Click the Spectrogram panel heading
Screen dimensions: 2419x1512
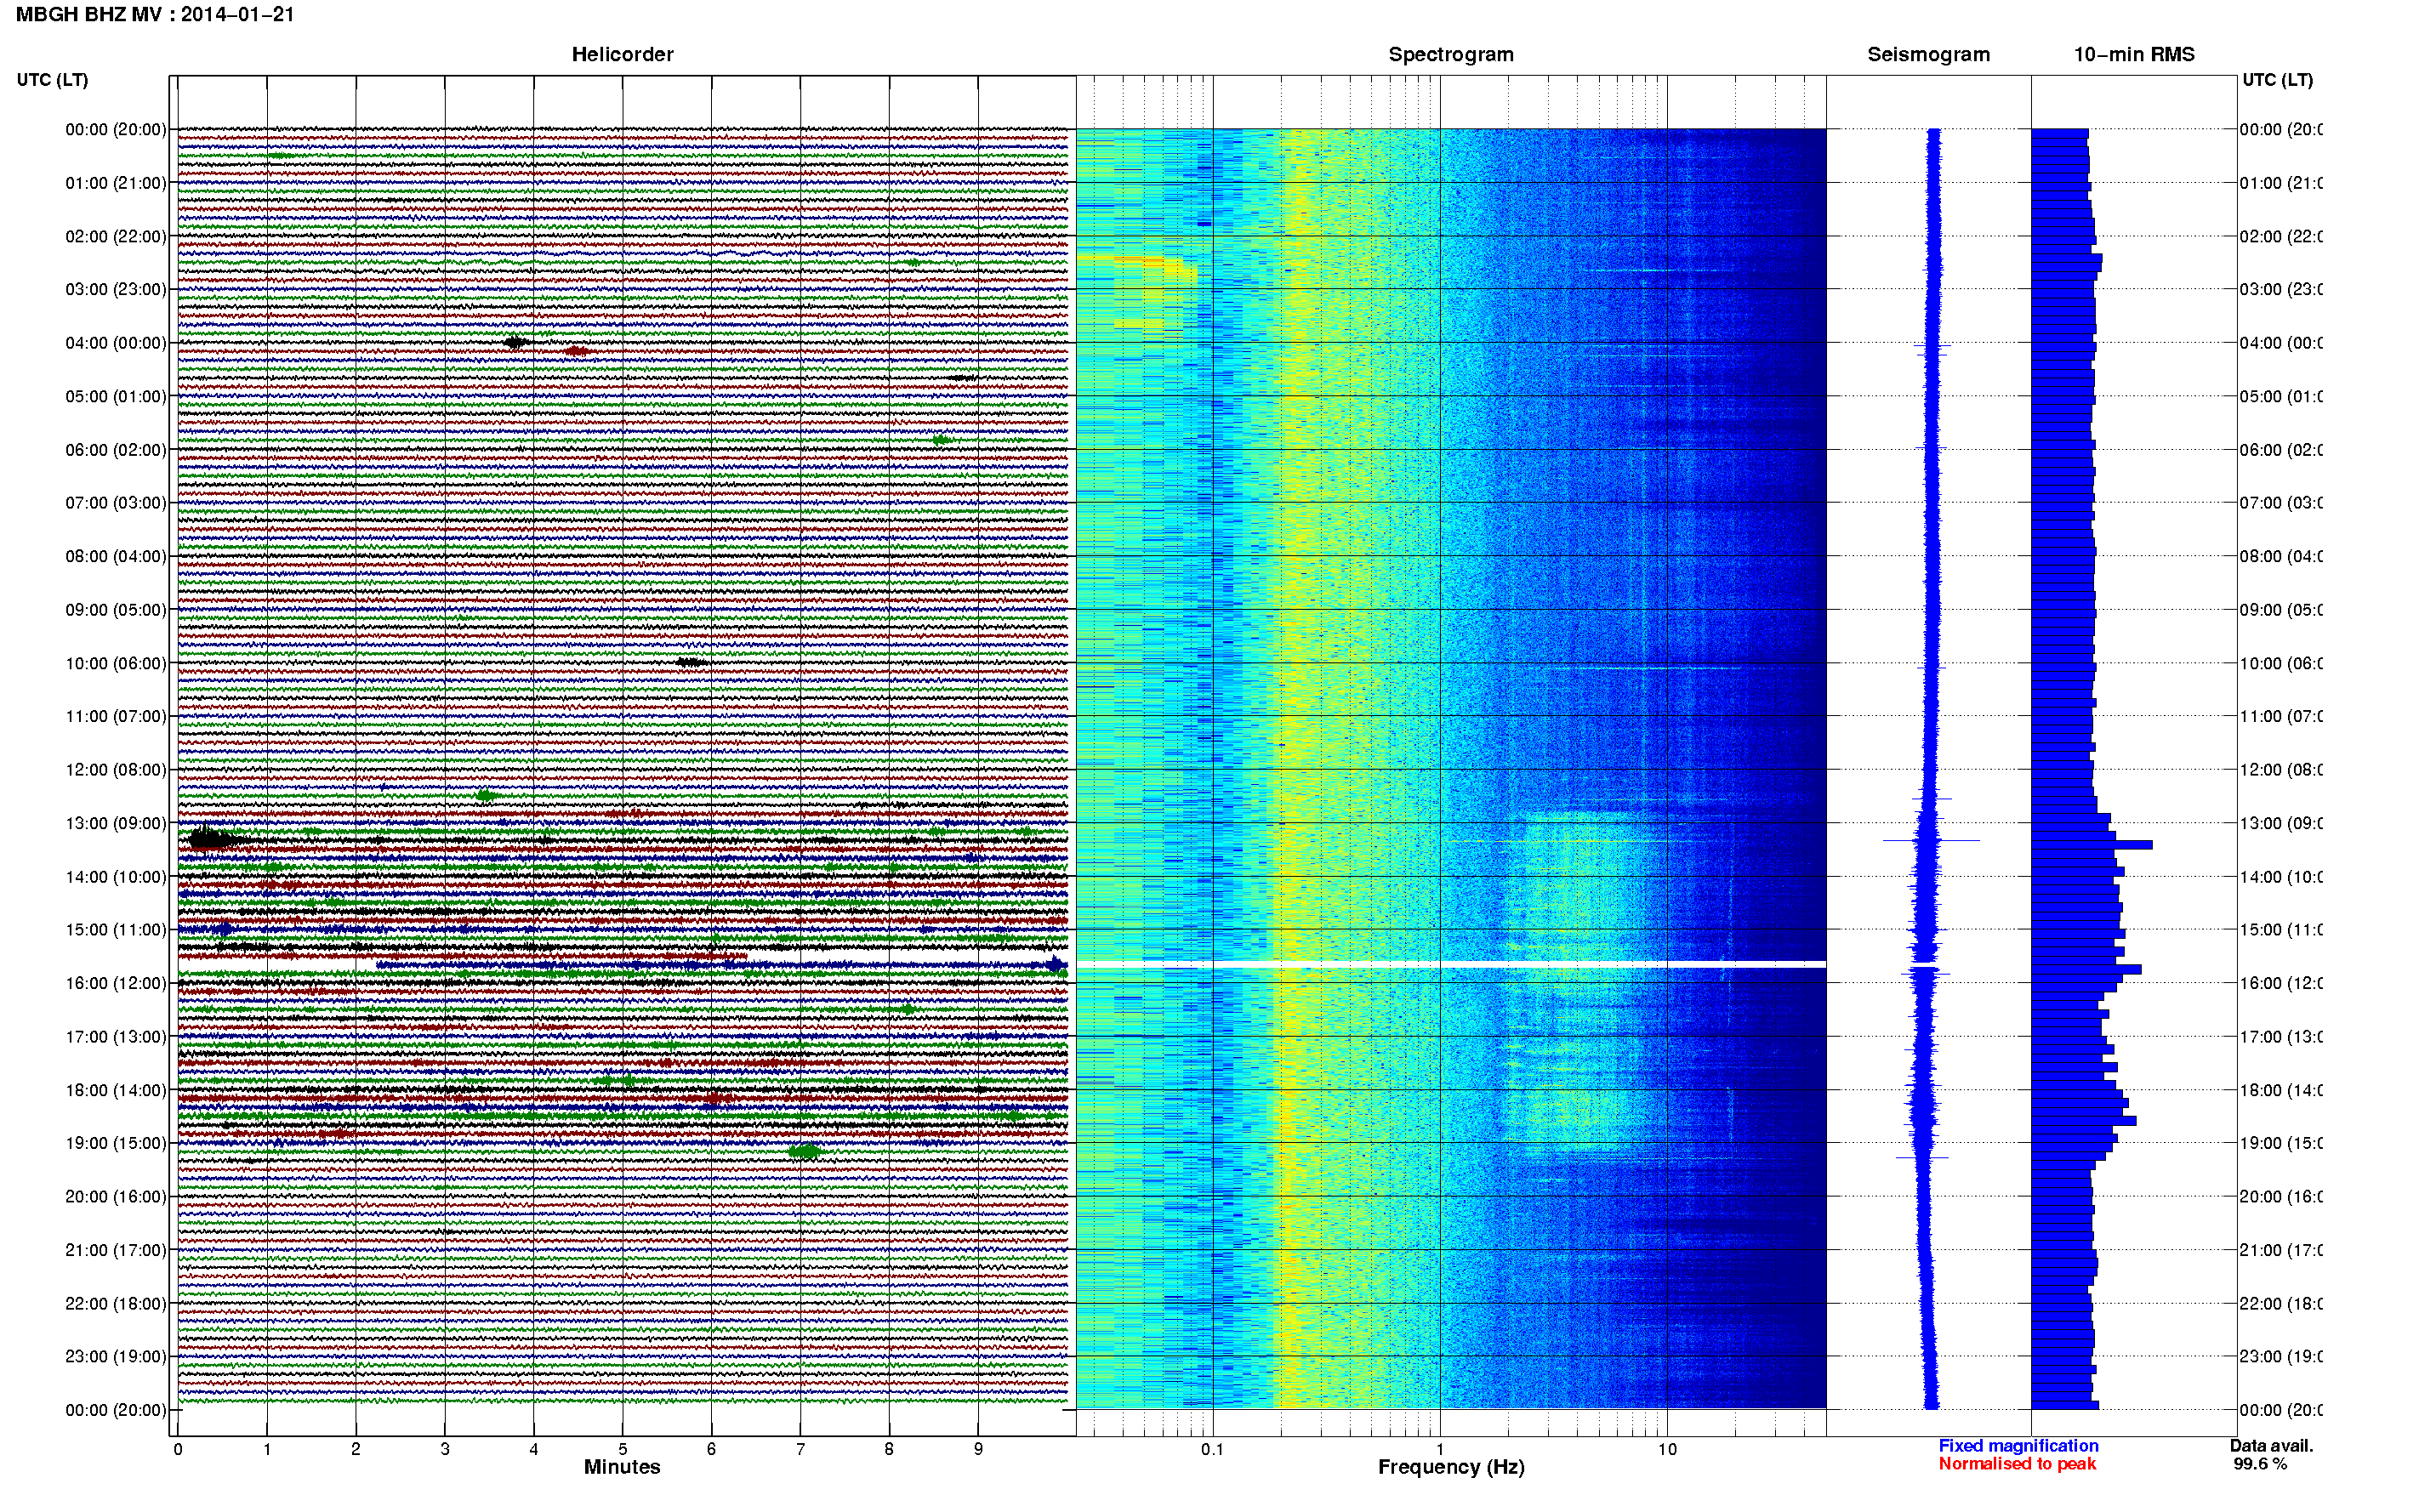point(1451,55)
